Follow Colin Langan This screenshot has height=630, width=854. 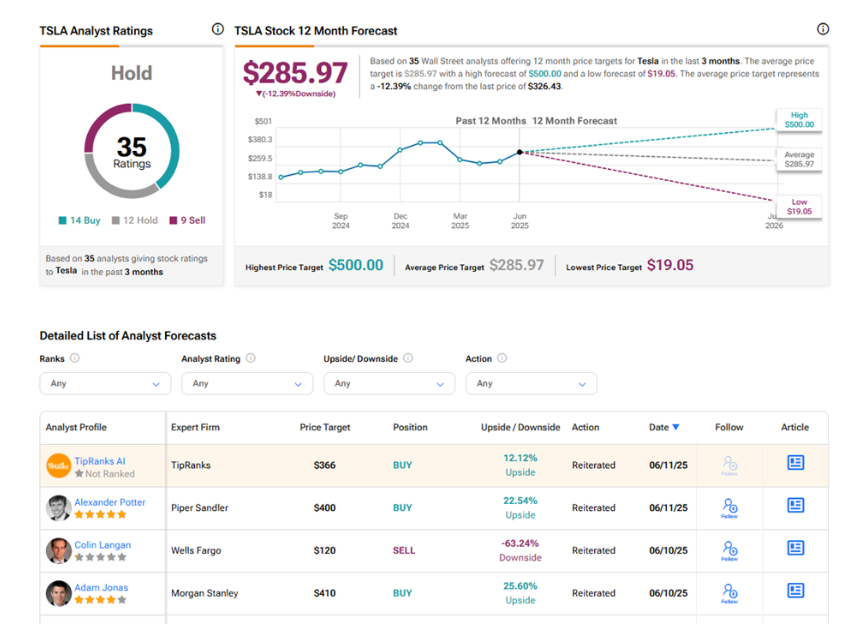[730, 551]
